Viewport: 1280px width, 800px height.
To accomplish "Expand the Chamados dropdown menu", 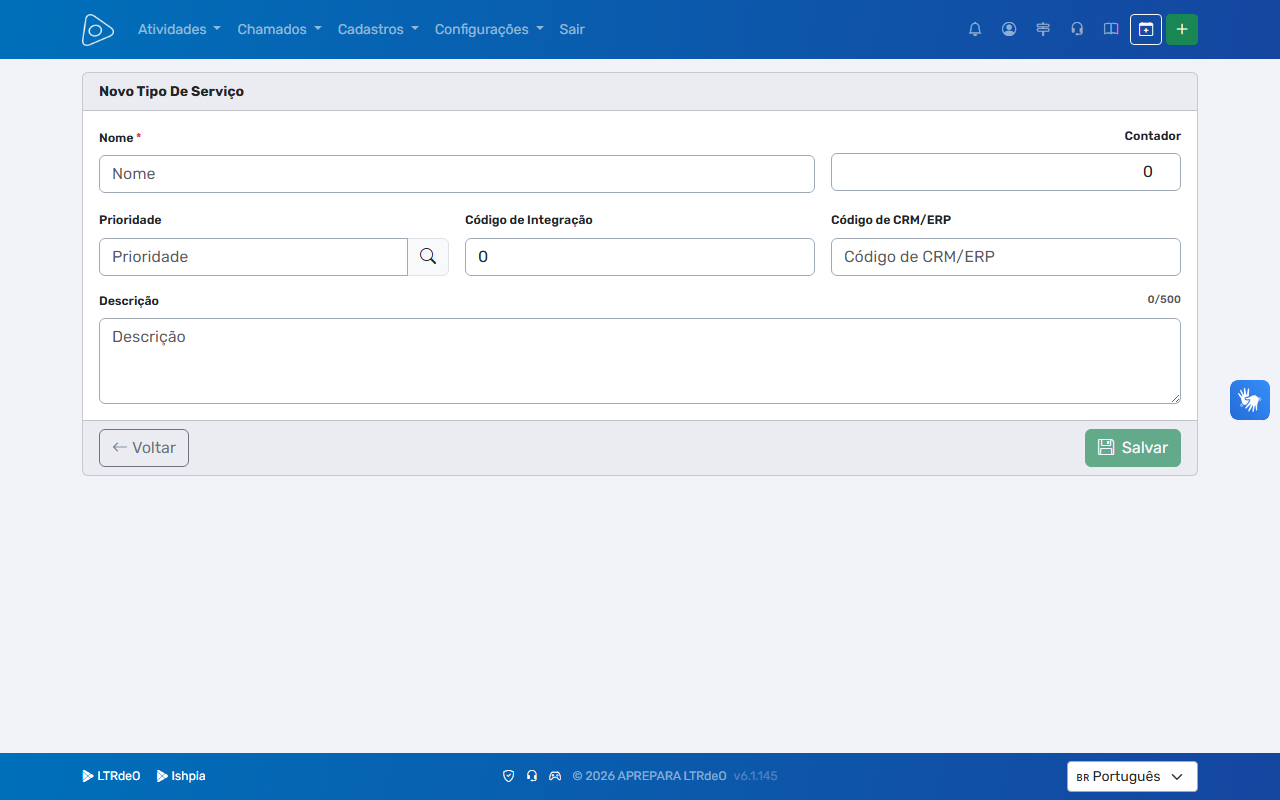I will [x=279, y=29].
